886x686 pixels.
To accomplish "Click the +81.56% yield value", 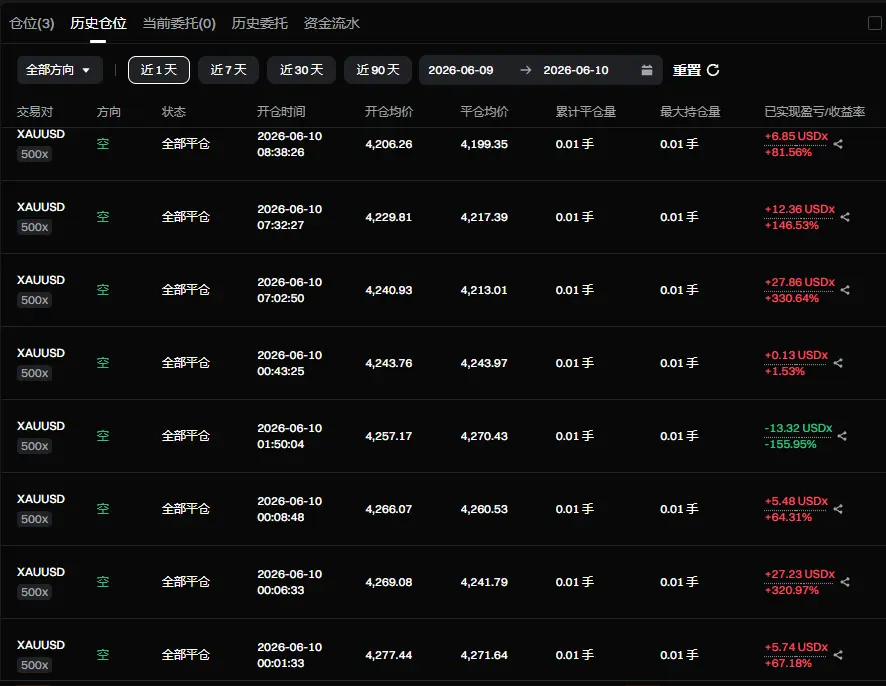I will 788,153.
